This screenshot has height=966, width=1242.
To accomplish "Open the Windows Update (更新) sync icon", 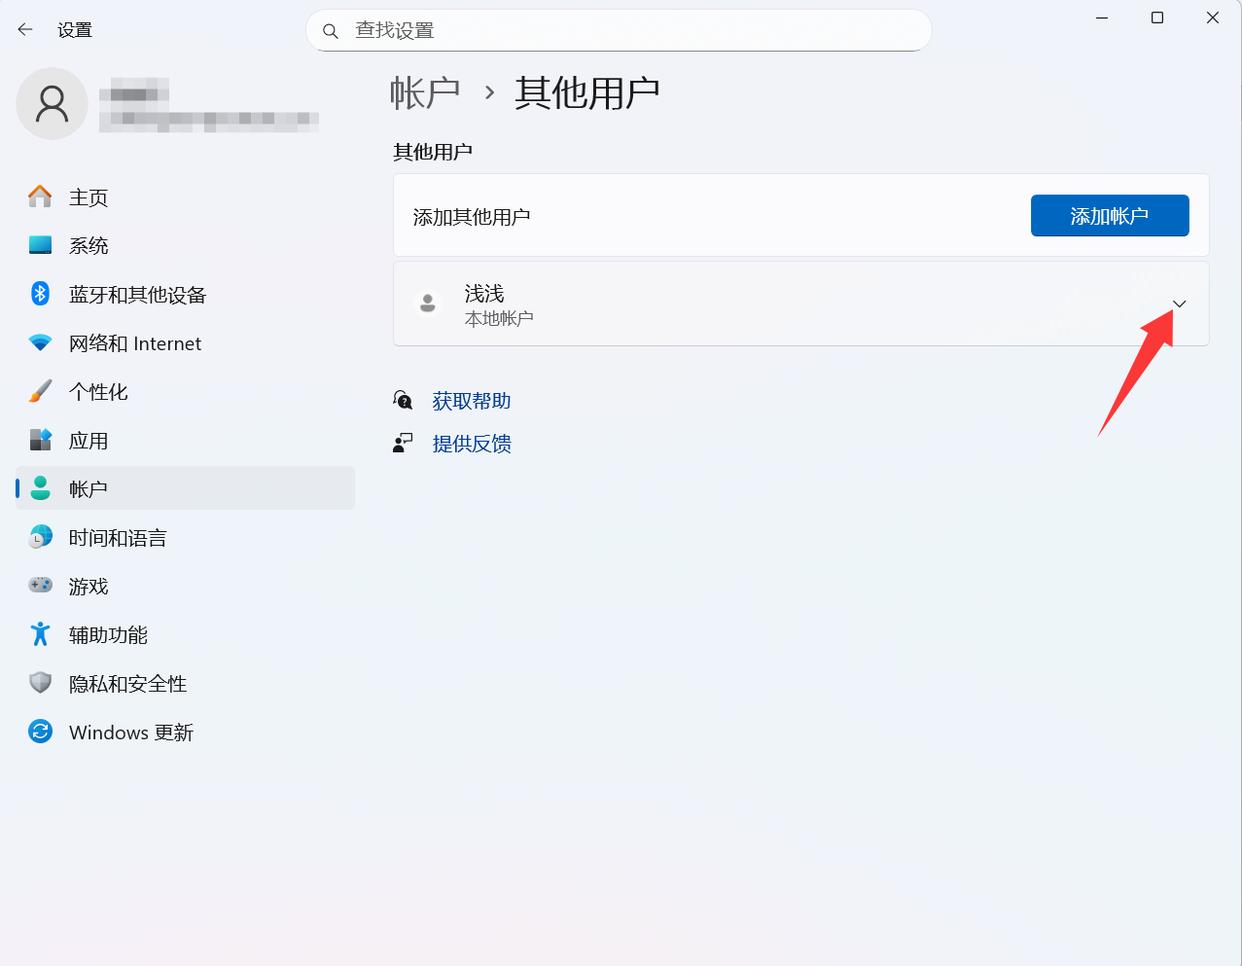I will pos(40,732).
